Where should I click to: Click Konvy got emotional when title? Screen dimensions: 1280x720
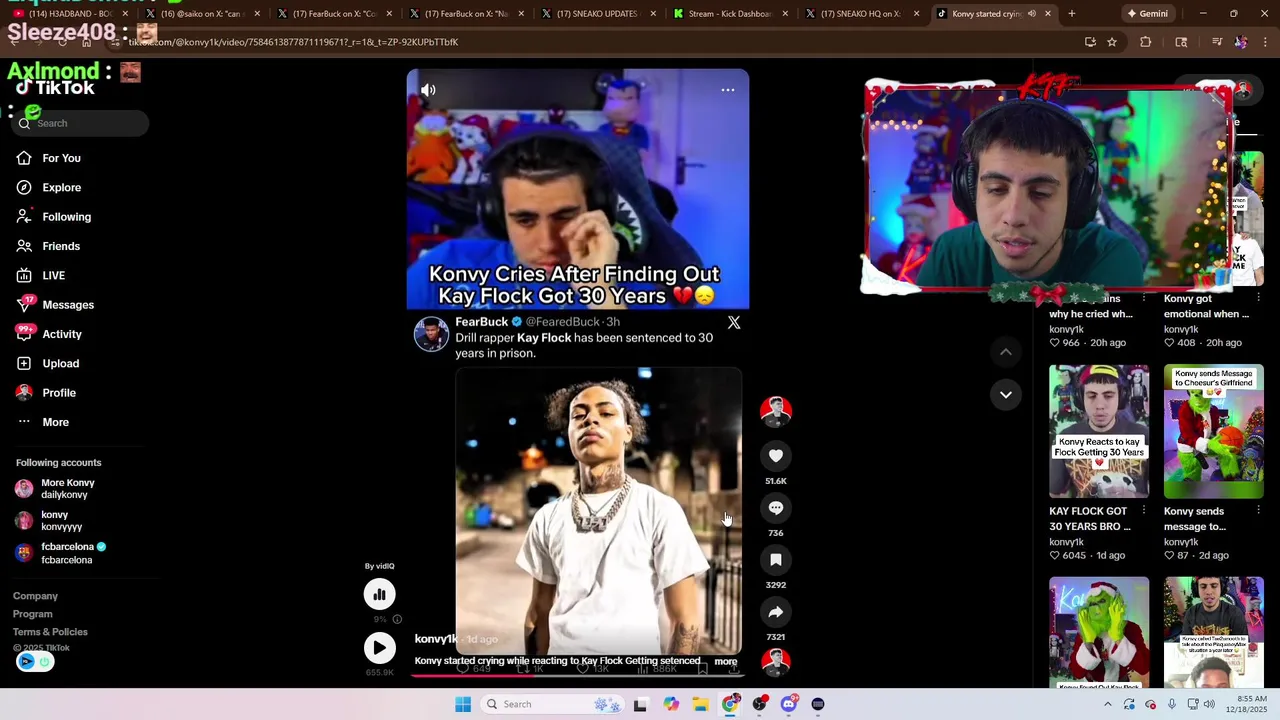[x=1206, y=306]
